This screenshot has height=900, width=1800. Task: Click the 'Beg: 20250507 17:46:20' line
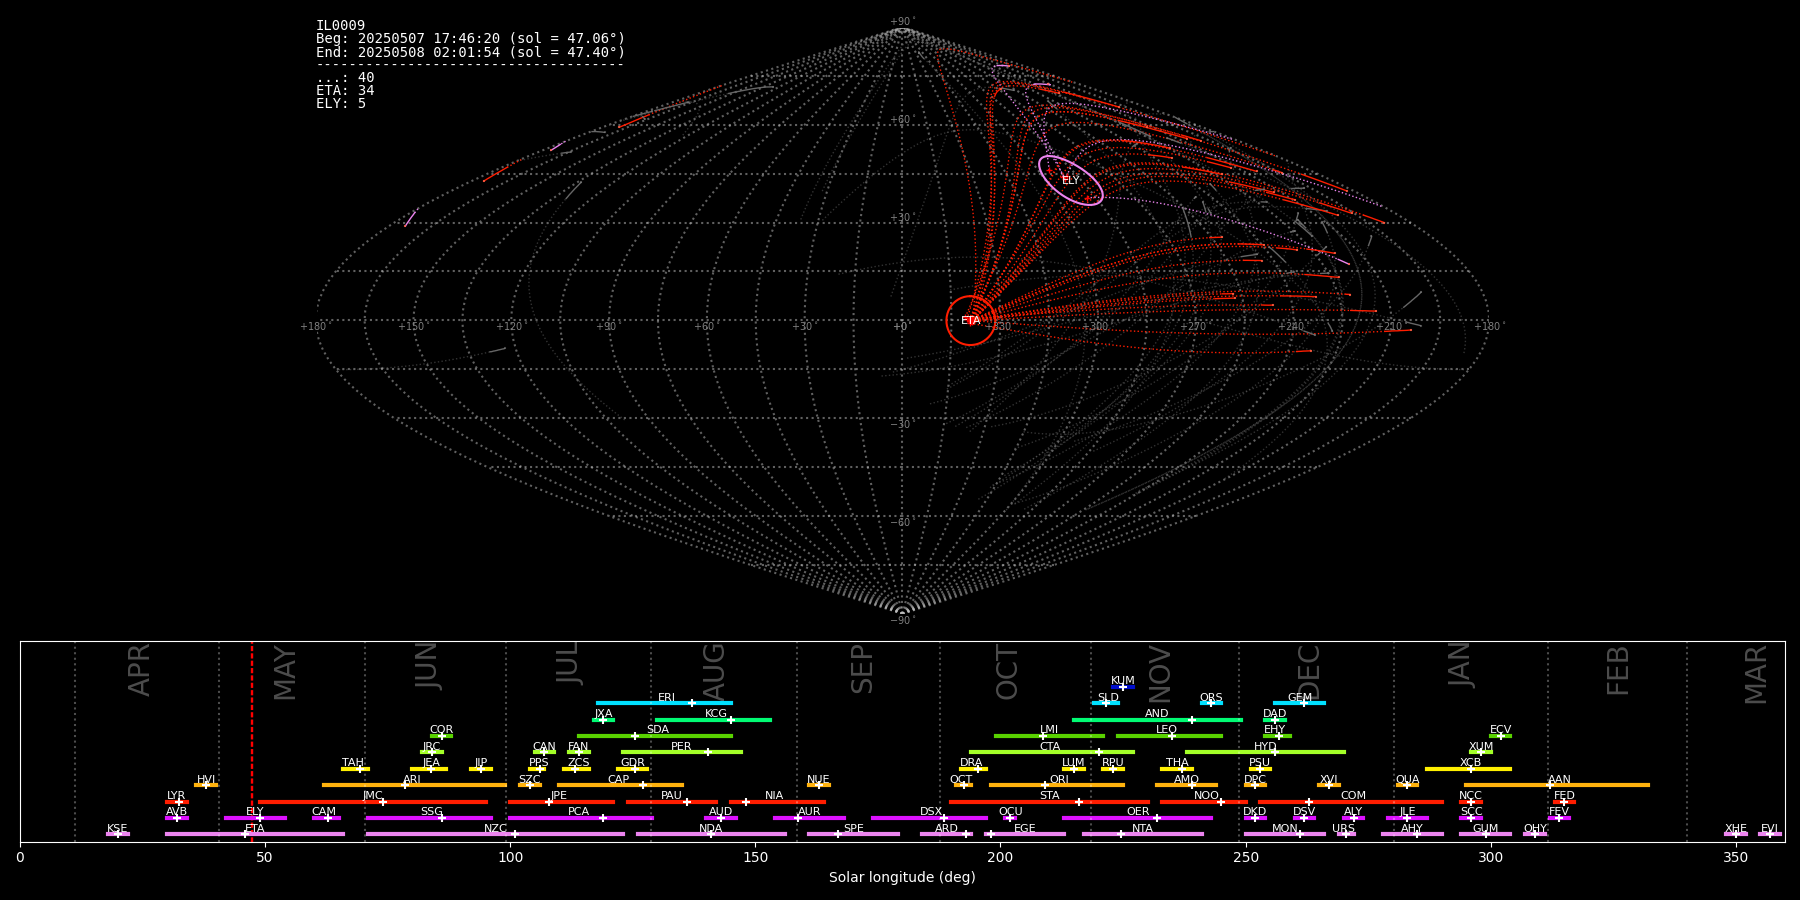(470, 39)
